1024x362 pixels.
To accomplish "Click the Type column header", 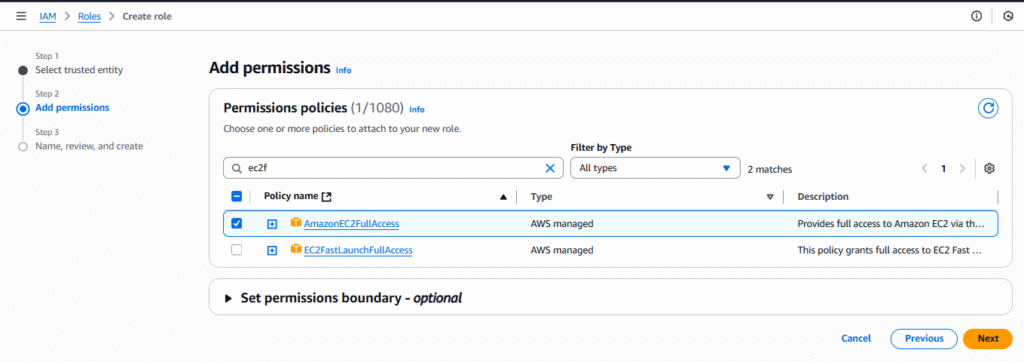I will click(542, 196).
